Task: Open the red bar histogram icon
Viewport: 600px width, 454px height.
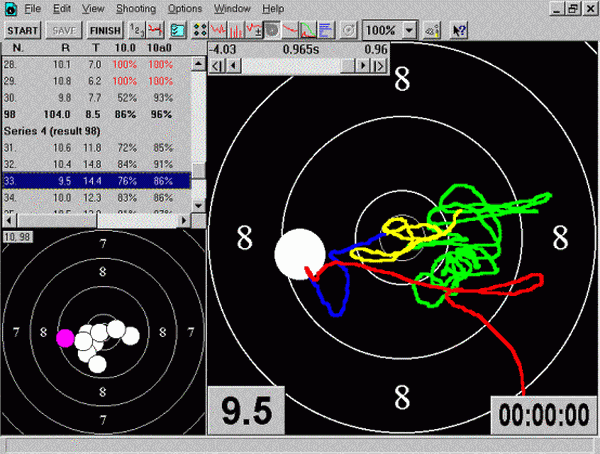Action: click(x=236, y=30)
